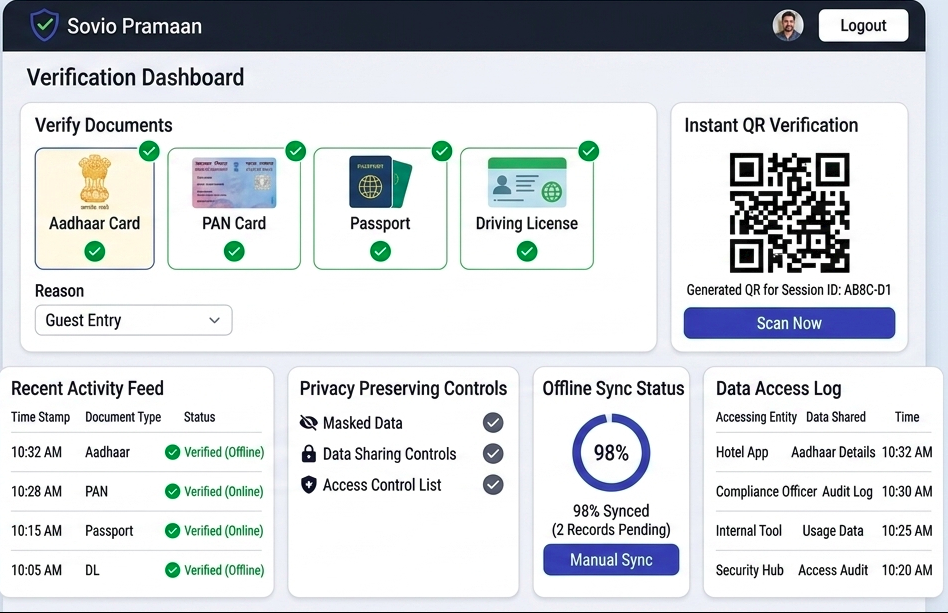Click the Hotel App log entry
This screenshot has width=948, height=613.
[742, 452]
